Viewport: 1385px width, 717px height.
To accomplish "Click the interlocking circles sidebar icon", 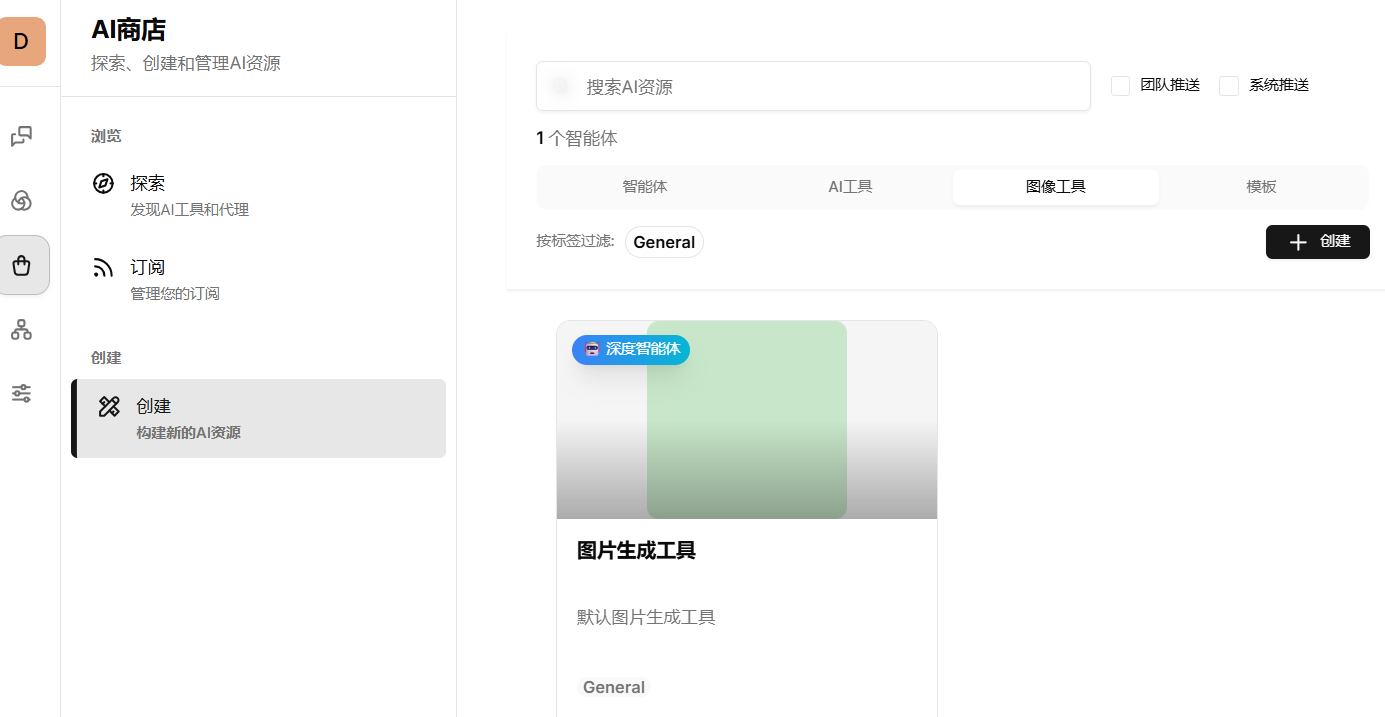I will (x=21, y=201).
